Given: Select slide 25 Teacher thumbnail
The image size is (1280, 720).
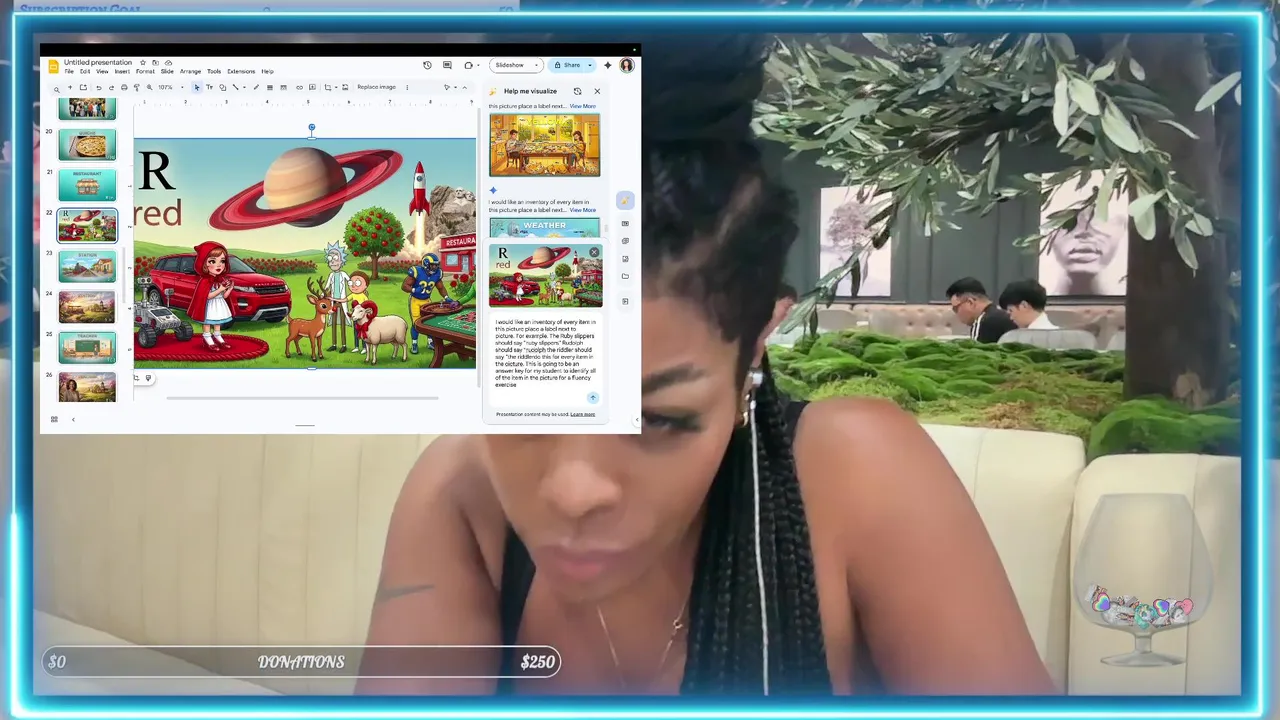Looking at the screenshot, I should pyautogui.click(x=87, y=347).
